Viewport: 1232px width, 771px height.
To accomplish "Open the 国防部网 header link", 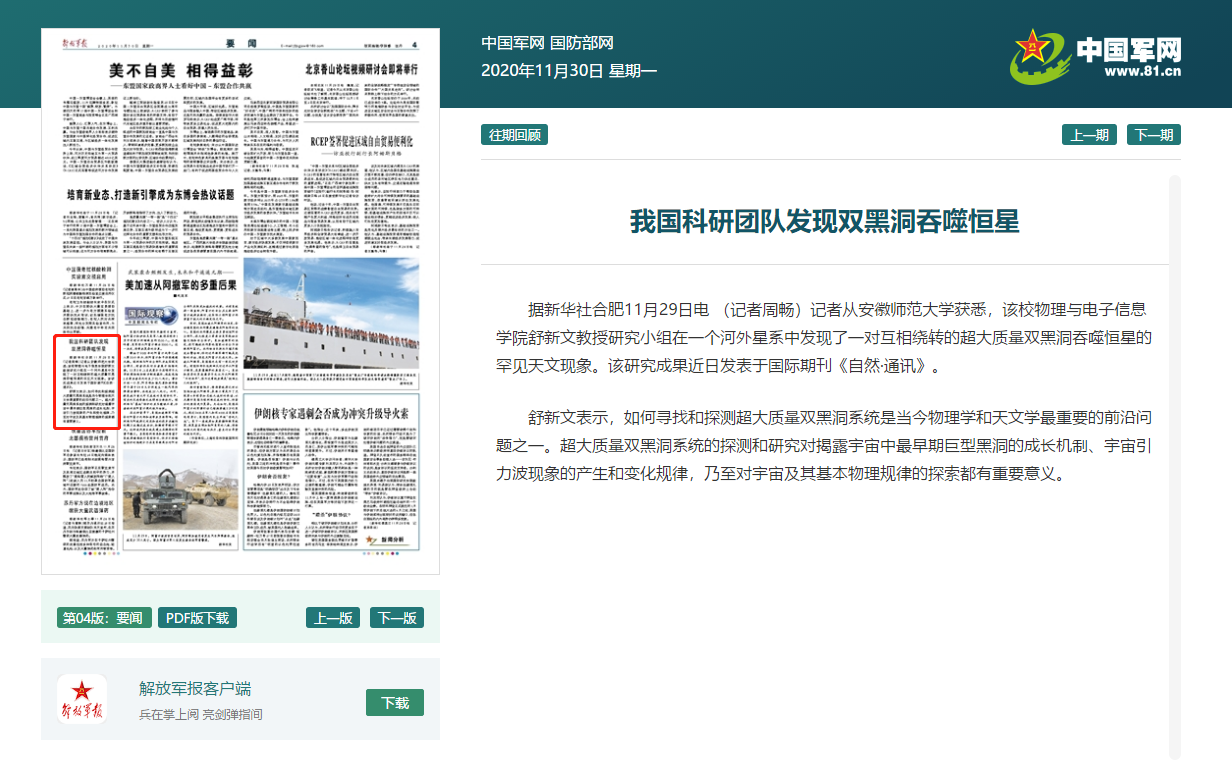I will (581, 43).
